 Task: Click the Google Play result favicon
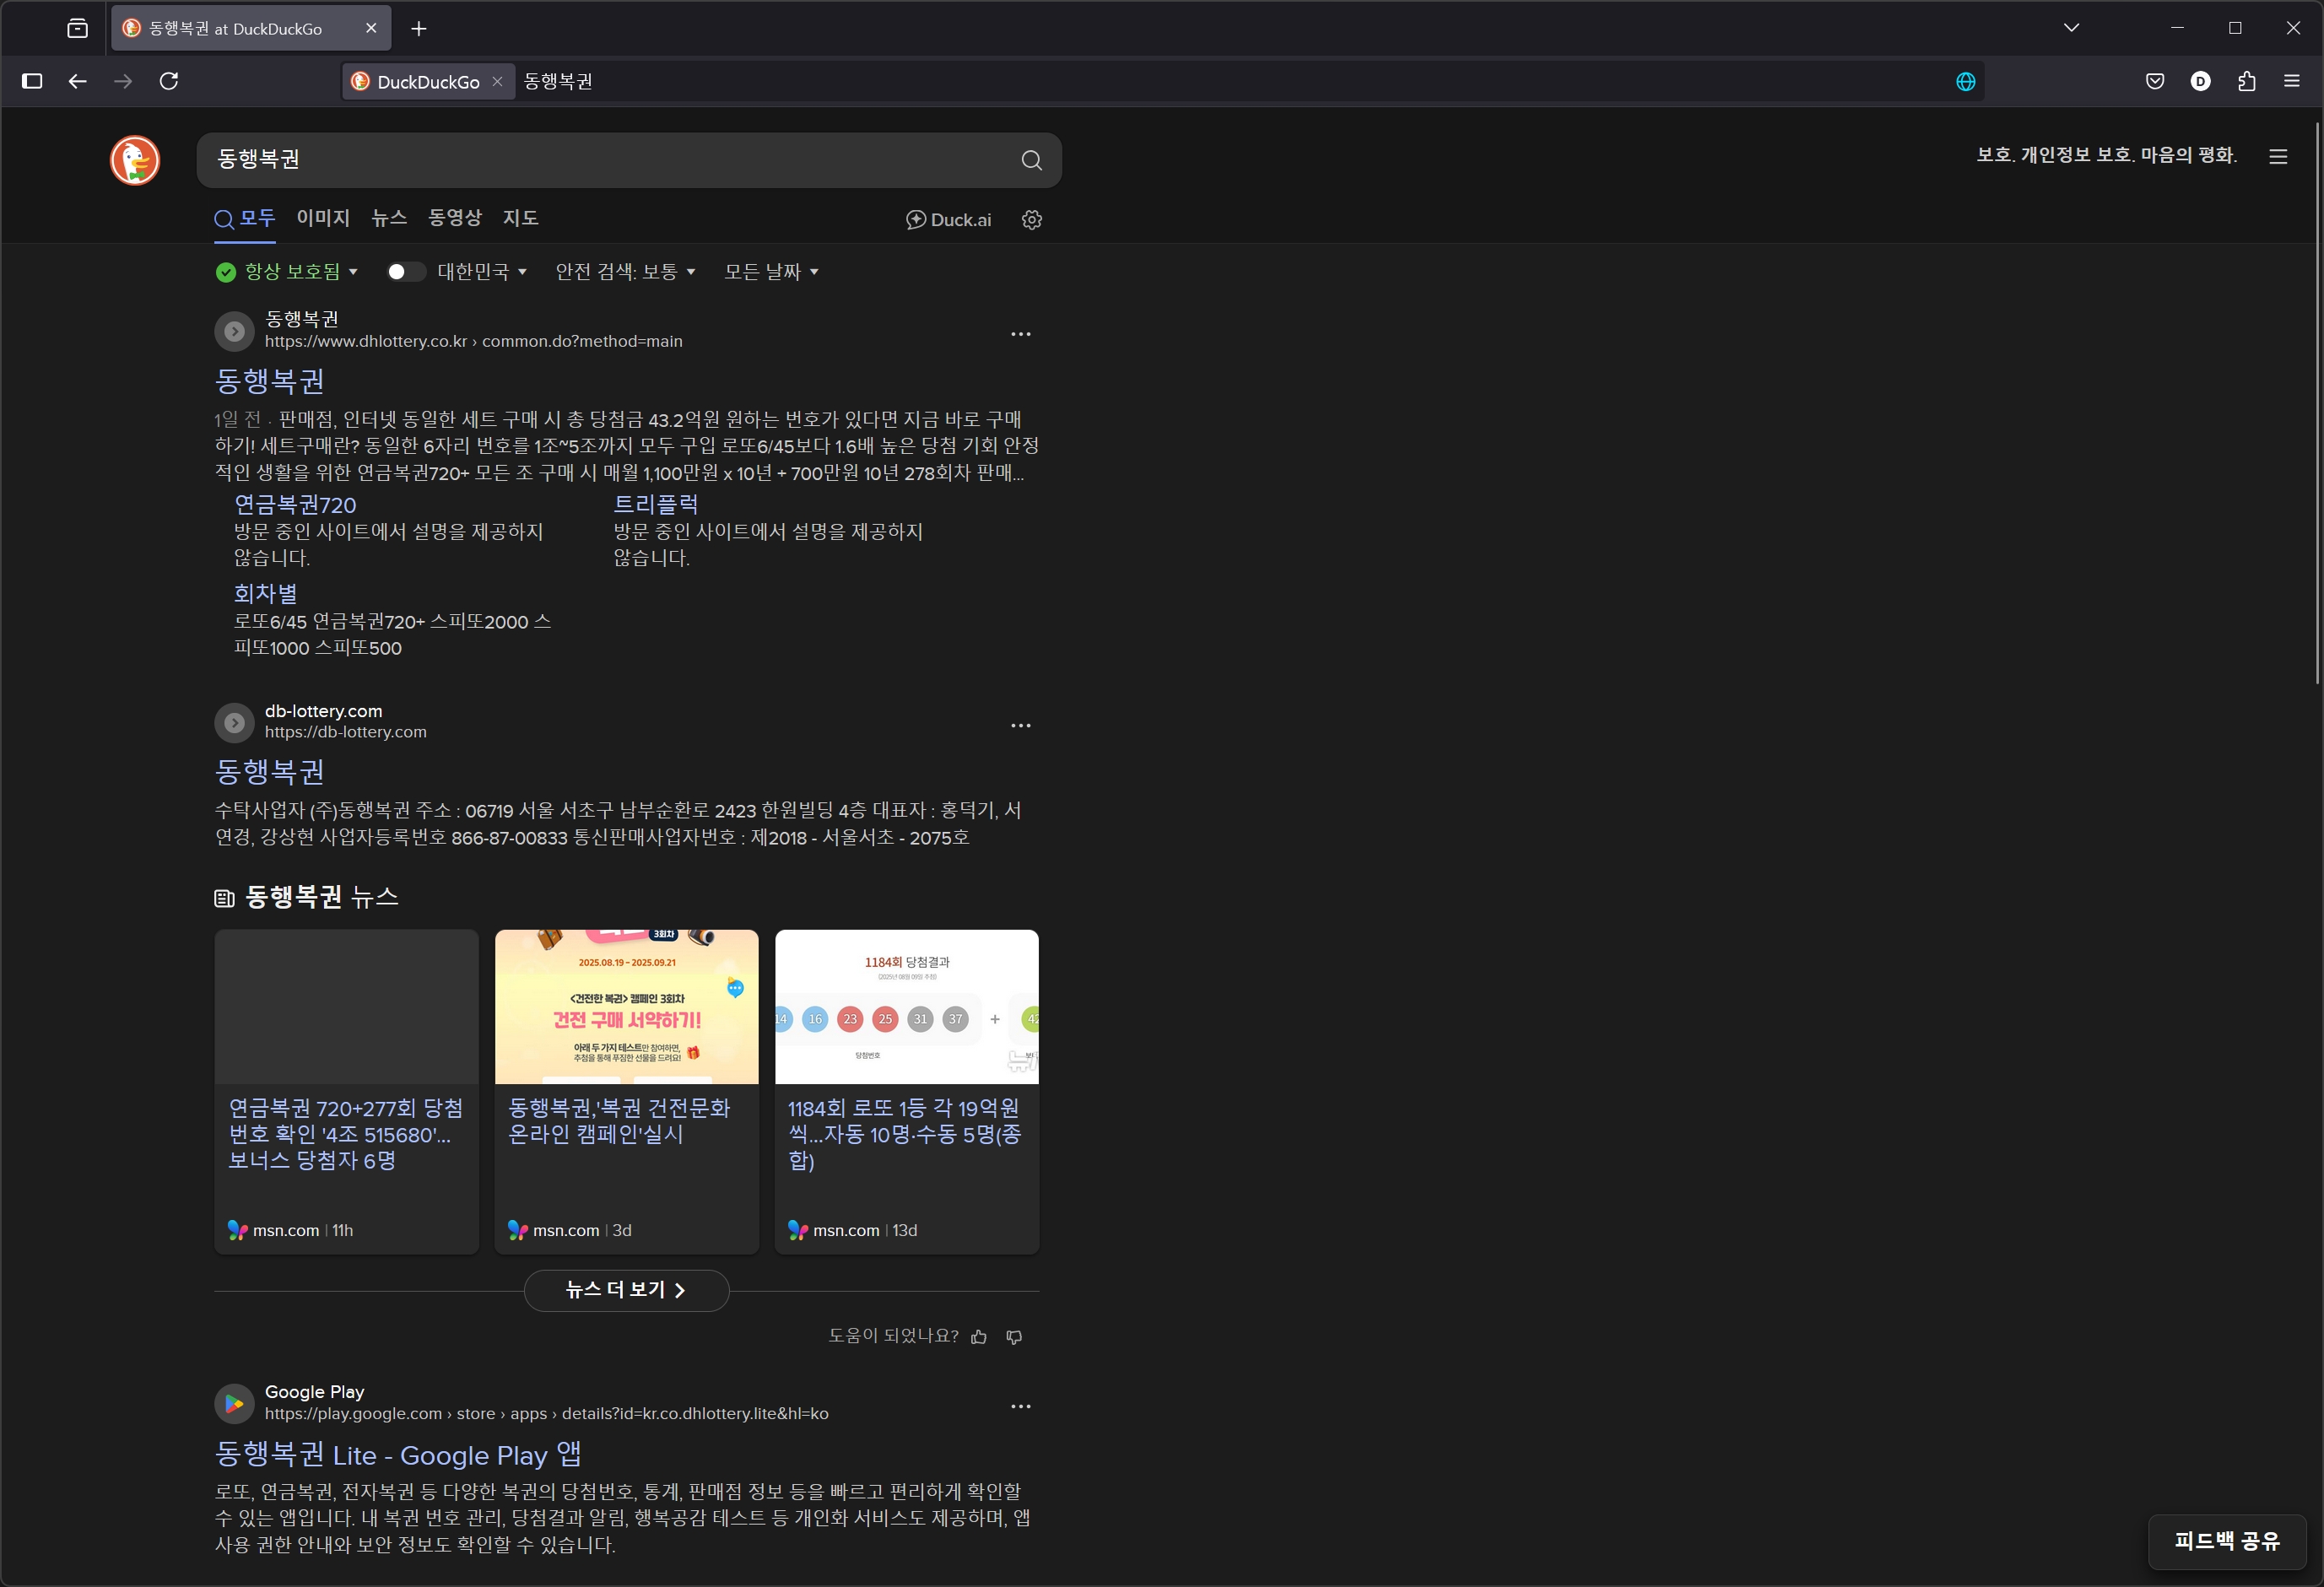(x=234, y=1404)
